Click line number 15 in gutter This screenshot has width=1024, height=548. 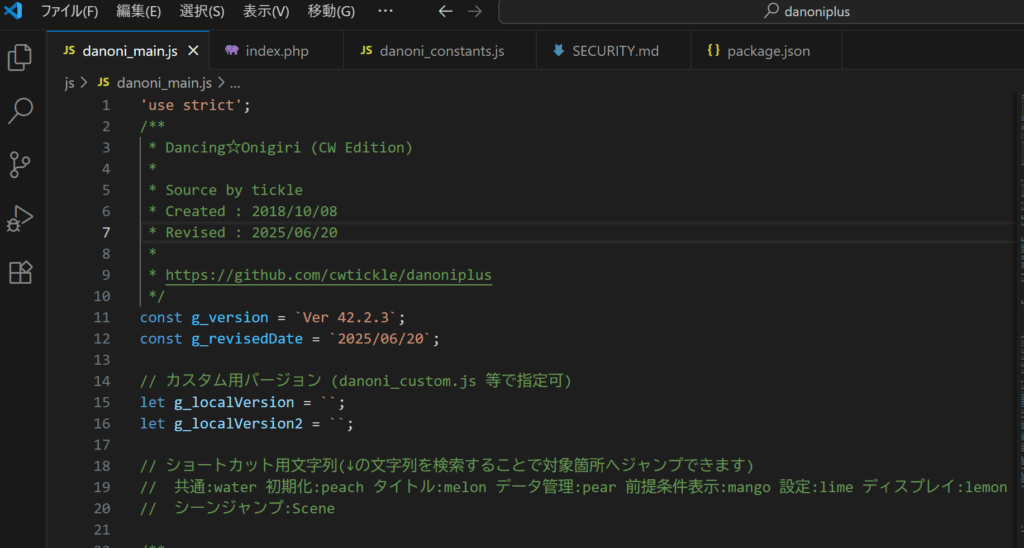[x=102, y=402]
